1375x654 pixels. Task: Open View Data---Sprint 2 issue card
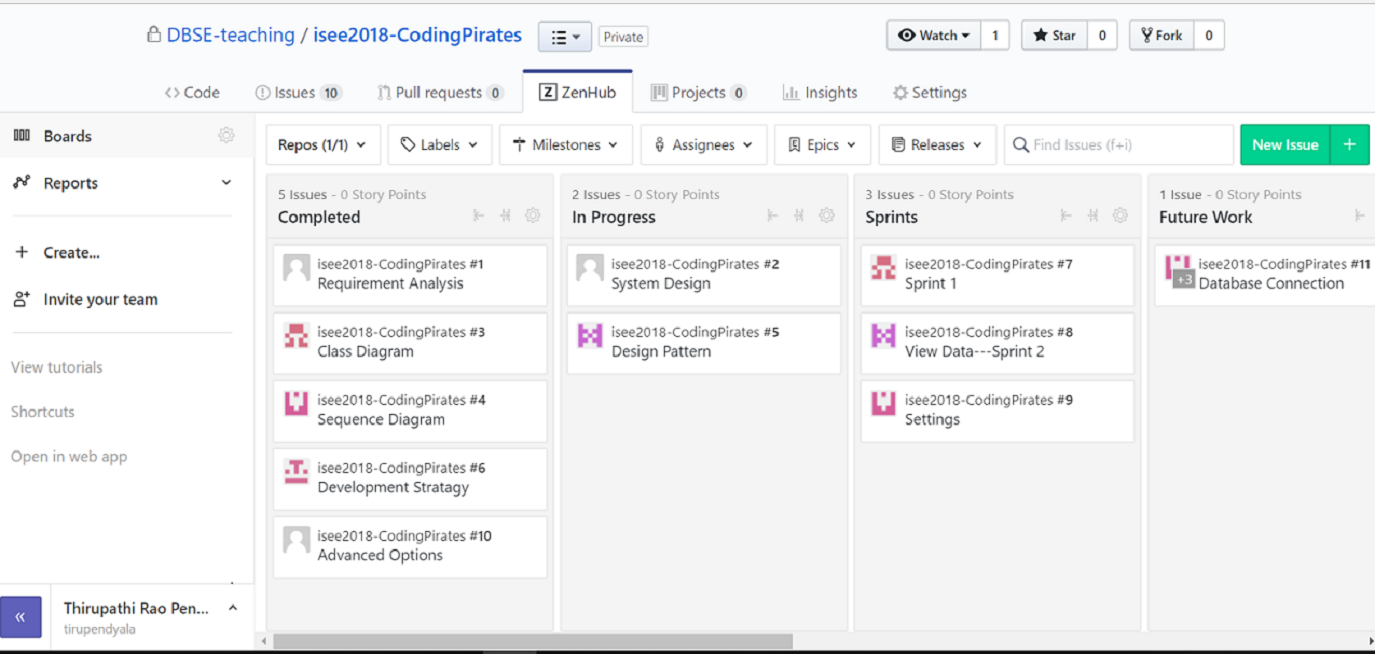coord(997,343)
